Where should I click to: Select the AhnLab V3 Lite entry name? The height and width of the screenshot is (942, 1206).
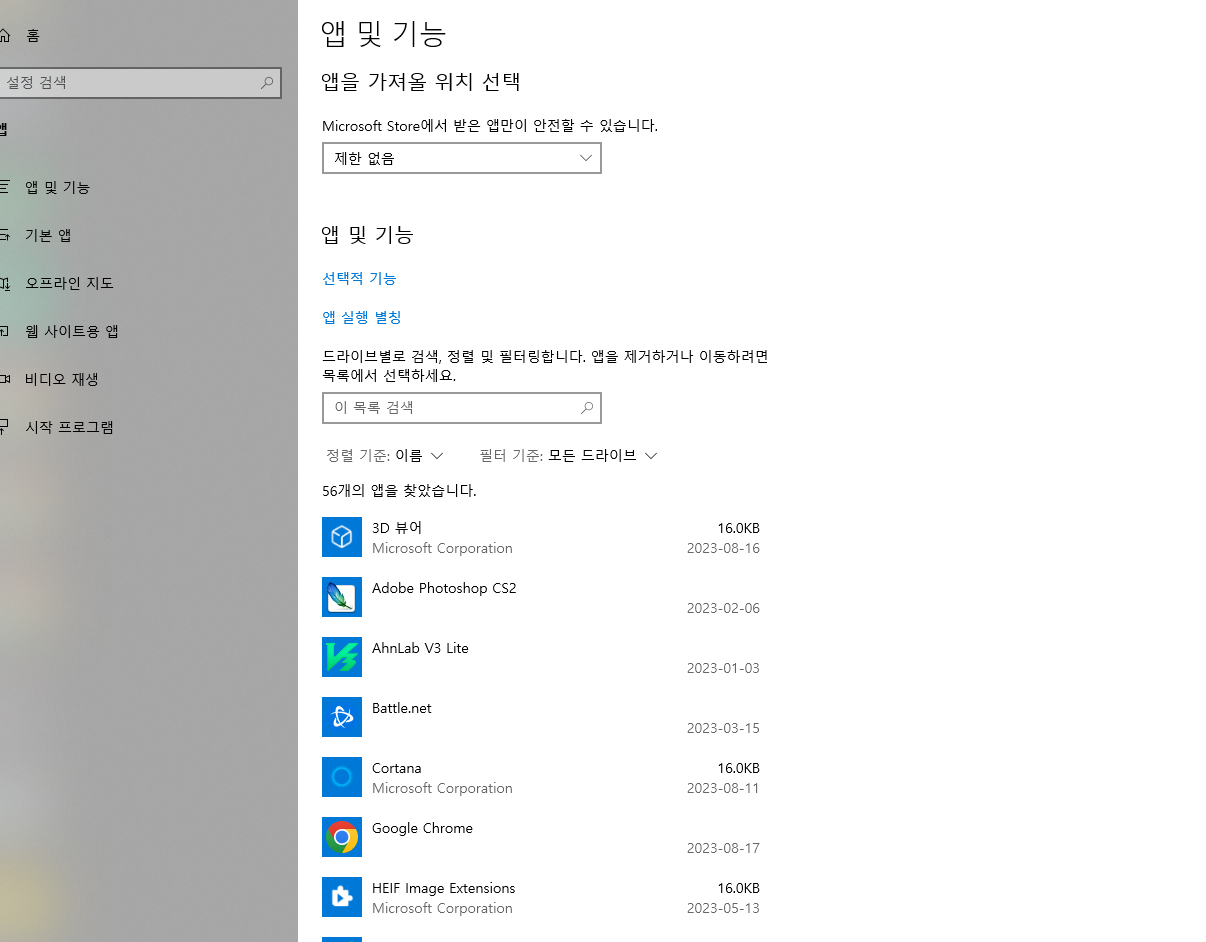coord(420,648)
